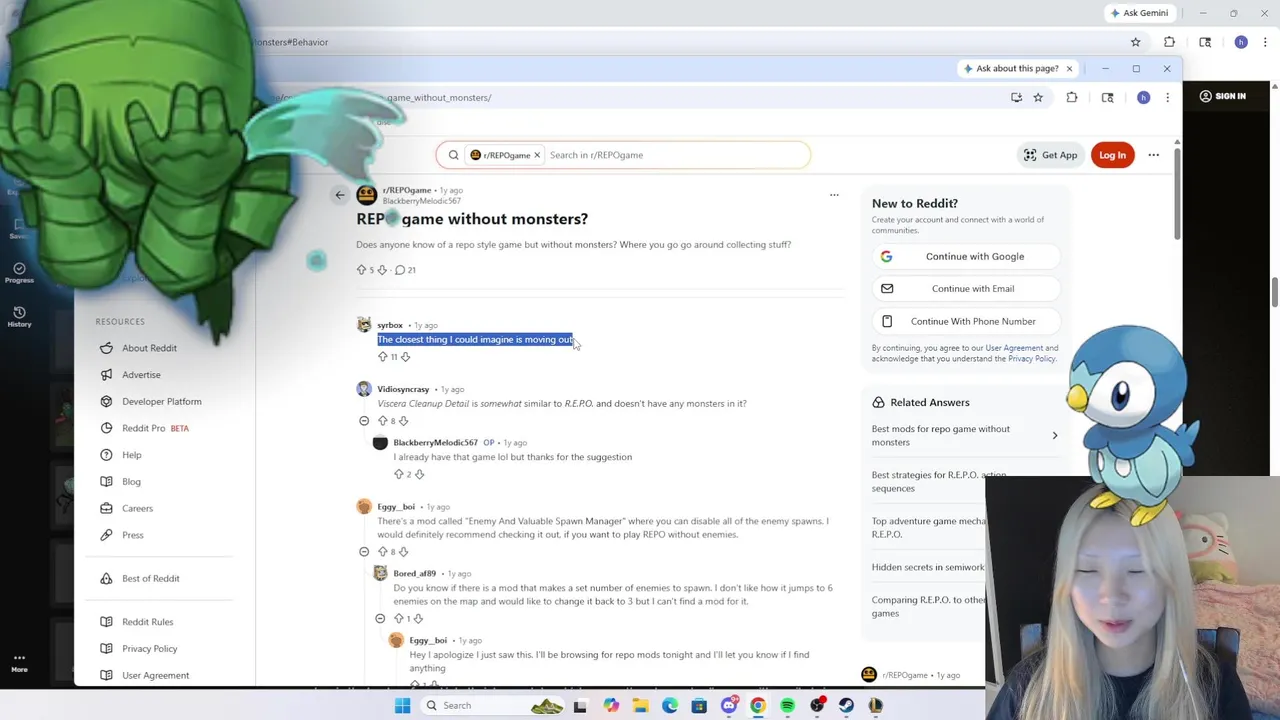Open Steam from the taskbar
1280x720 pixels.
(846, 705)
